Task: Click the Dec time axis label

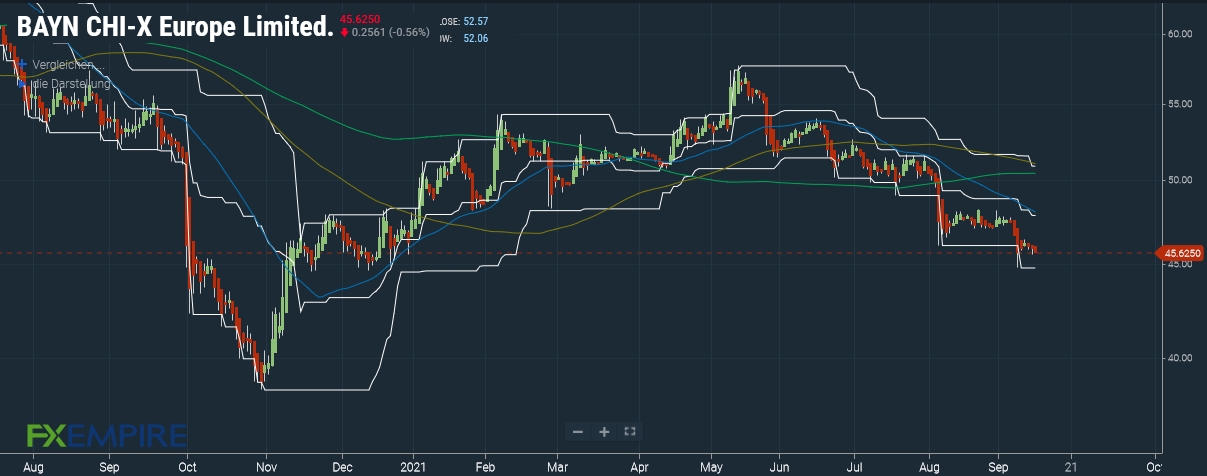Action: click(342, 466)
